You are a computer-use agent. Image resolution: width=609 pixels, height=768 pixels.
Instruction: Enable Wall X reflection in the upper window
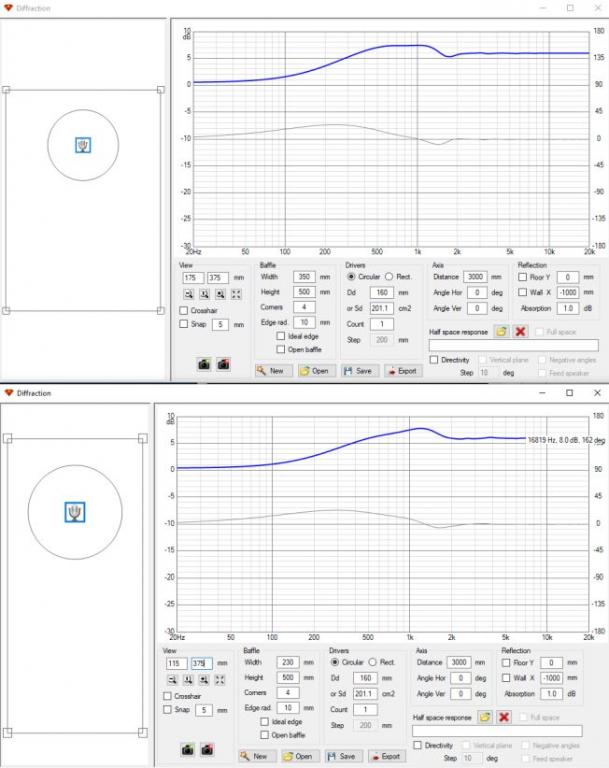[523, 292]
